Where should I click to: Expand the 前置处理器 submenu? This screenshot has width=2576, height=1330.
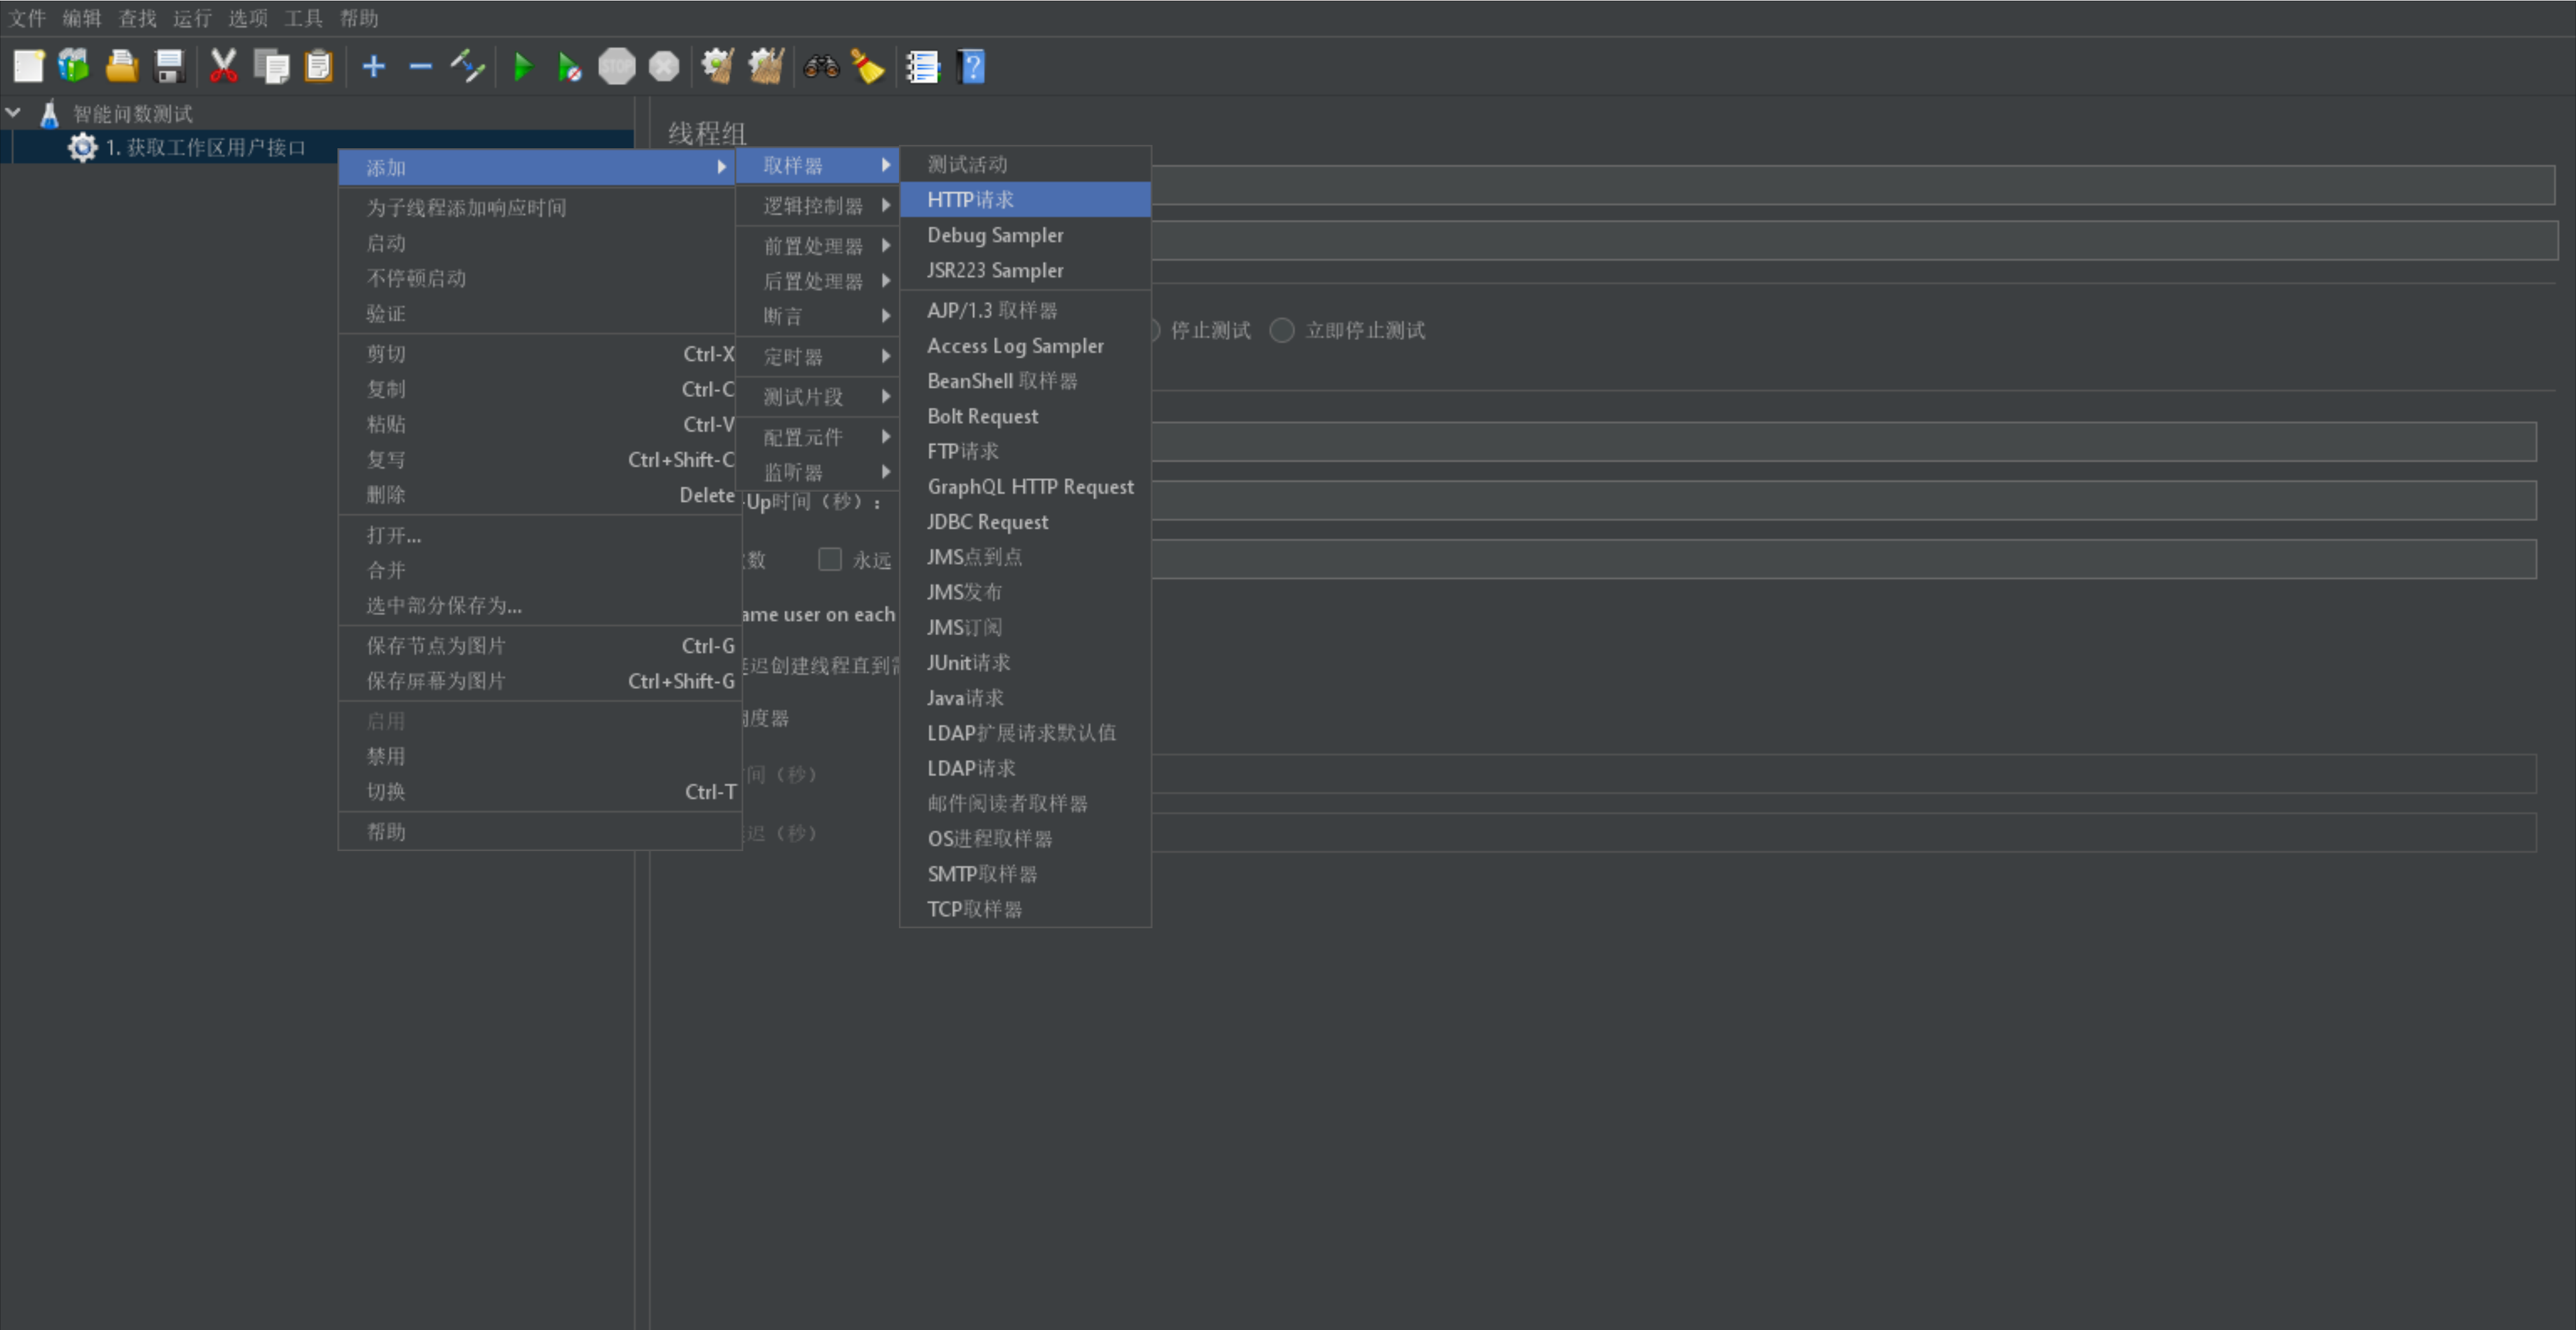(818, 245)
